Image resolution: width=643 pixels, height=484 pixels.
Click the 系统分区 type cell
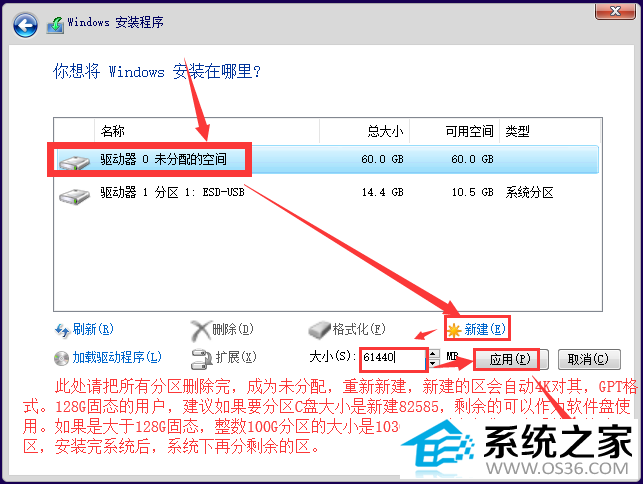pos(529,192)
